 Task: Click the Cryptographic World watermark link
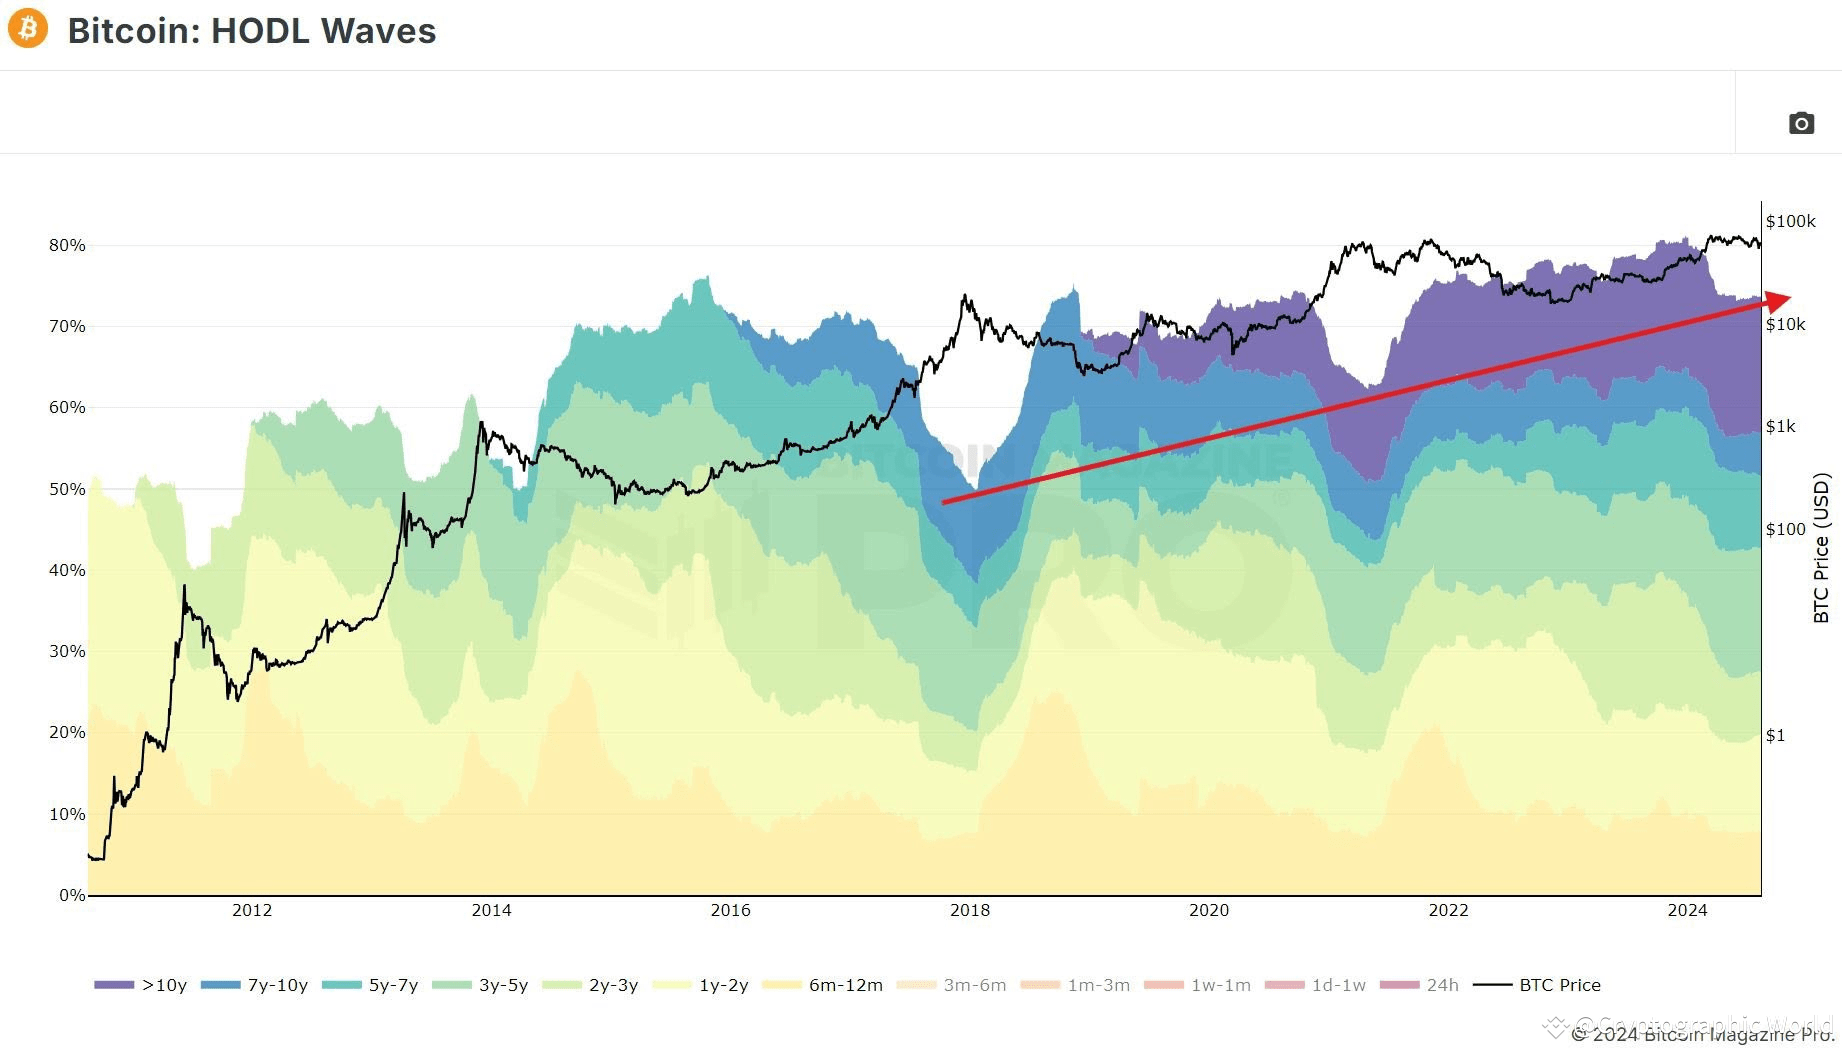pyautogui.click(x=1690, y=1022)
